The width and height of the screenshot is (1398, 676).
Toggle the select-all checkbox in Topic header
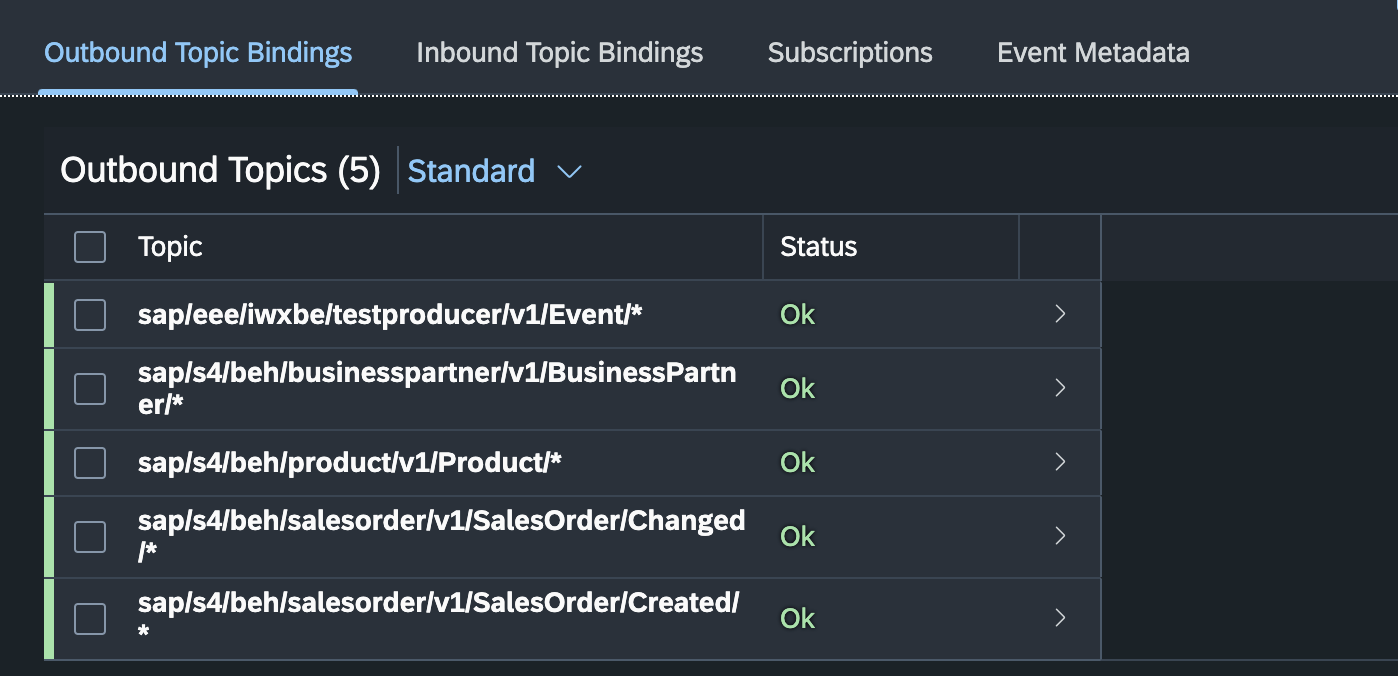click(90, 247)
